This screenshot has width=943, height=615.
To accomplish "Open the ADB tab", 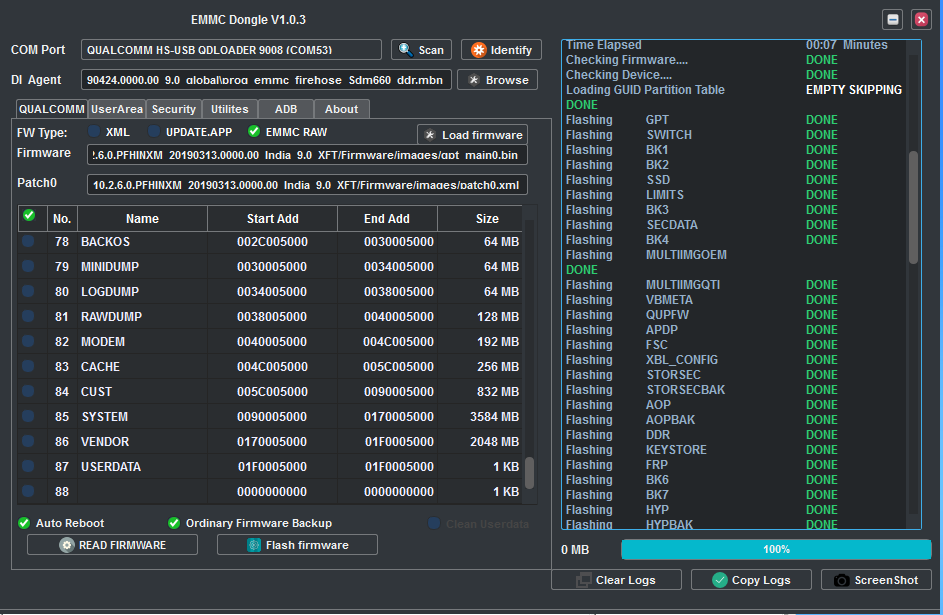I will (286, 109).
